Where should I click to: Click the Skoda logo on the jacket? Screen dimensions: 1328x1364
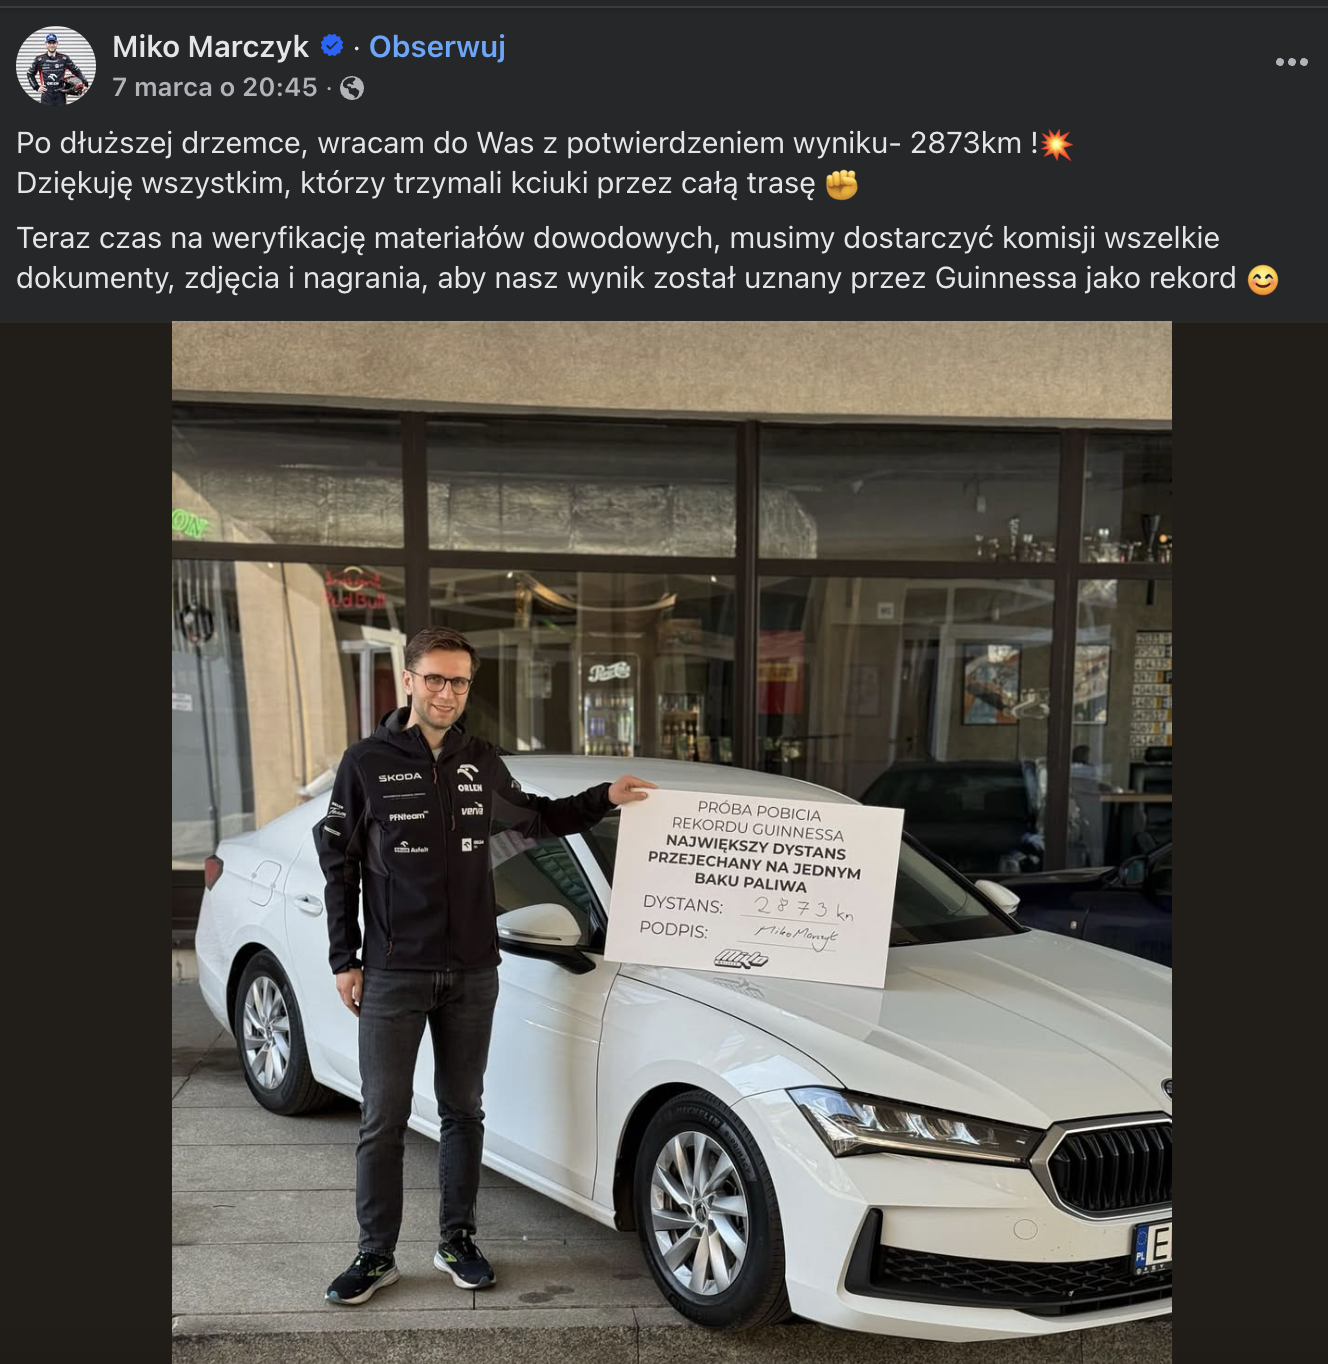(x=399, y=777)
